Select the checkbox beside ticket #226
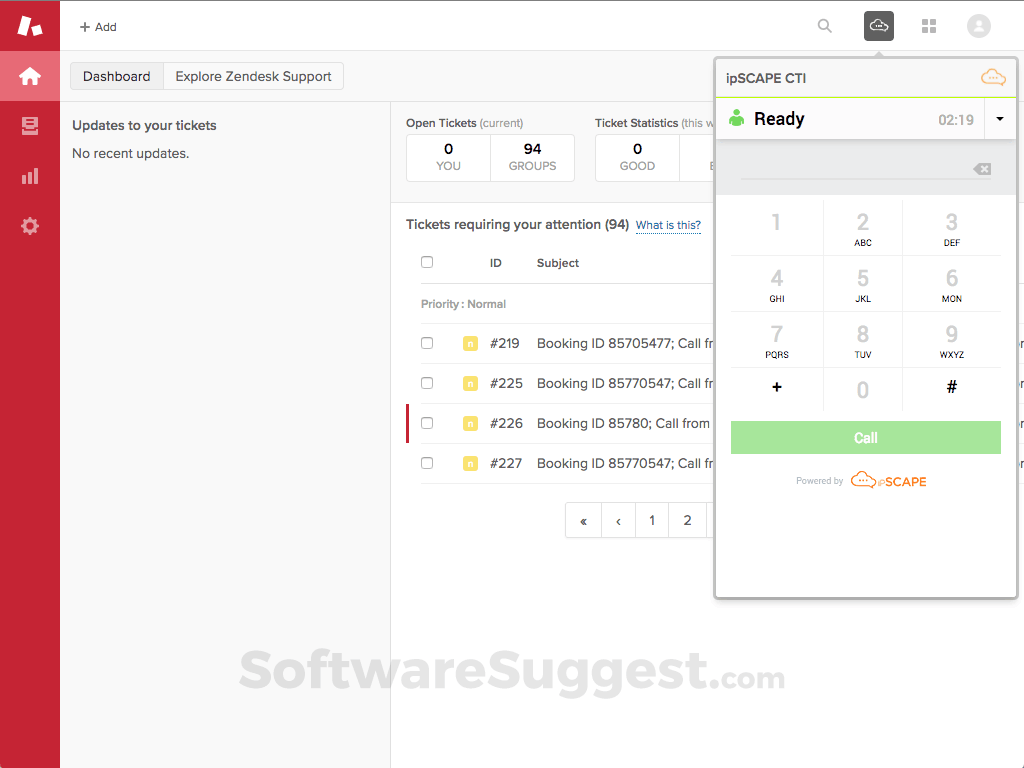The image size is (1024, 768). (427, 423)
